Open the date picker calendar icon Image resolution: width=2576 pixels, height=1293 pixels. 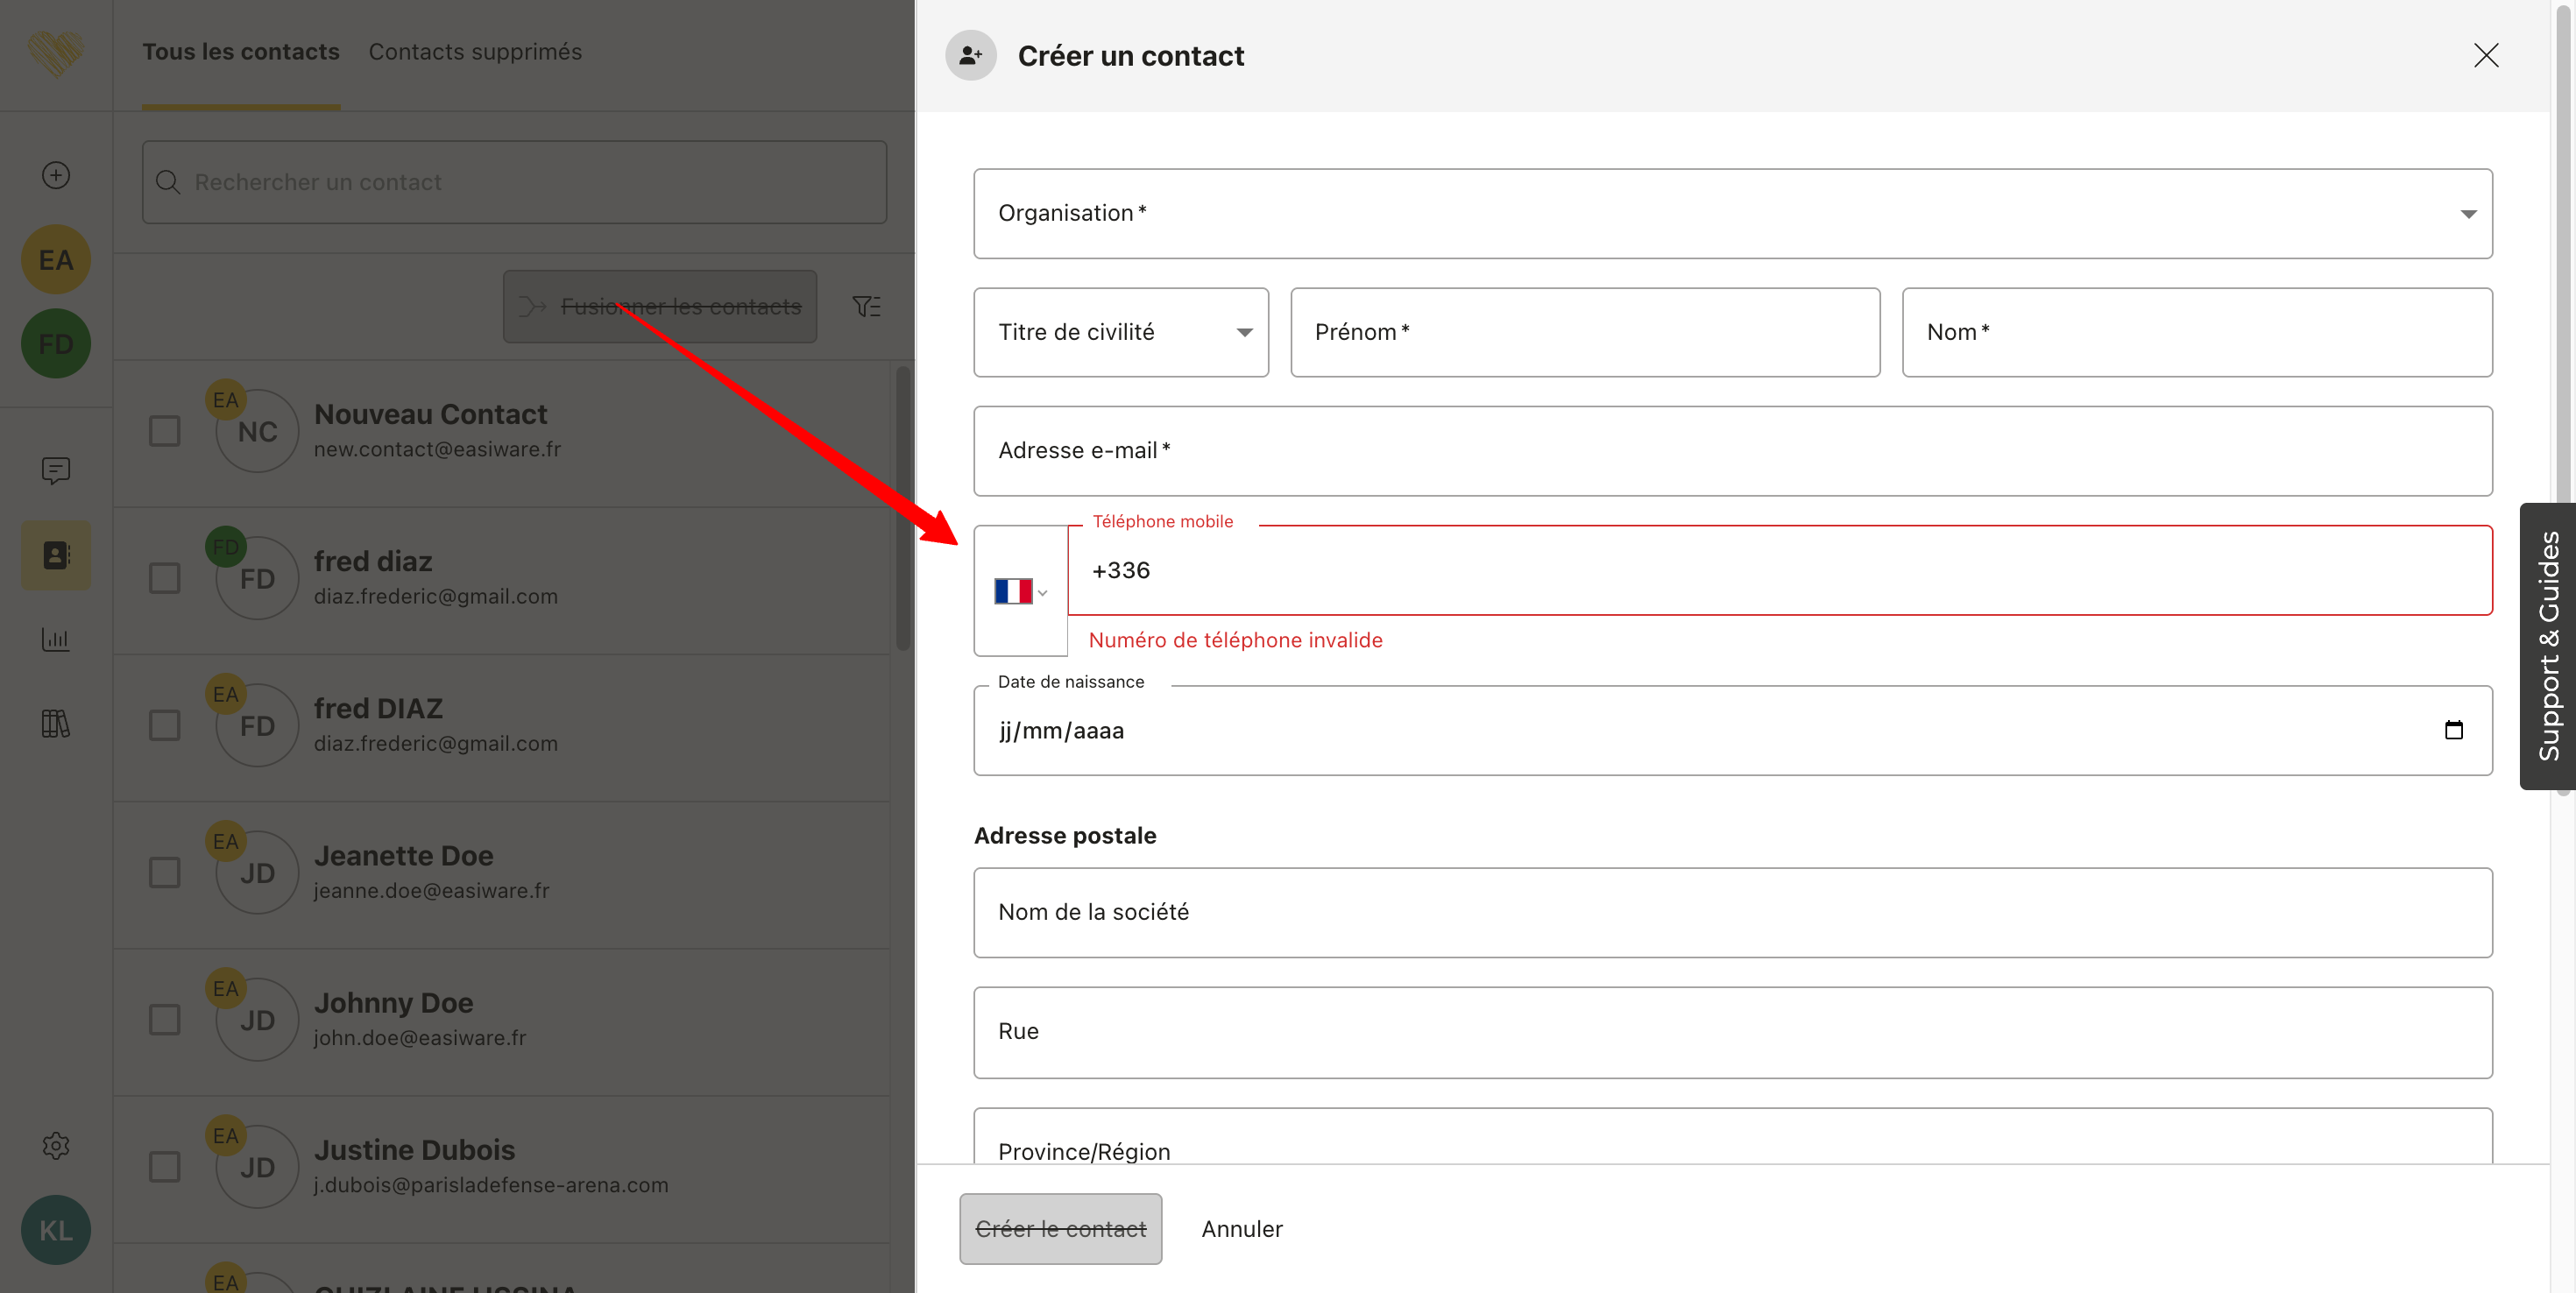click(x=2453, y=730)
